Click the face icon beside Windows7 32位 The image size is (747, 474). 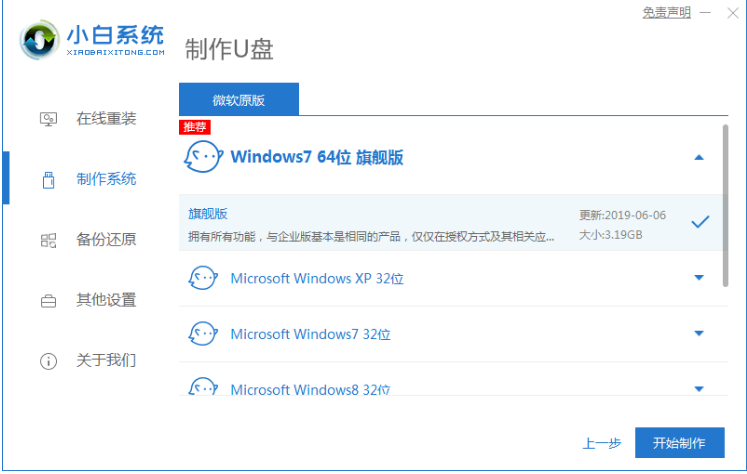coord(203,334)
